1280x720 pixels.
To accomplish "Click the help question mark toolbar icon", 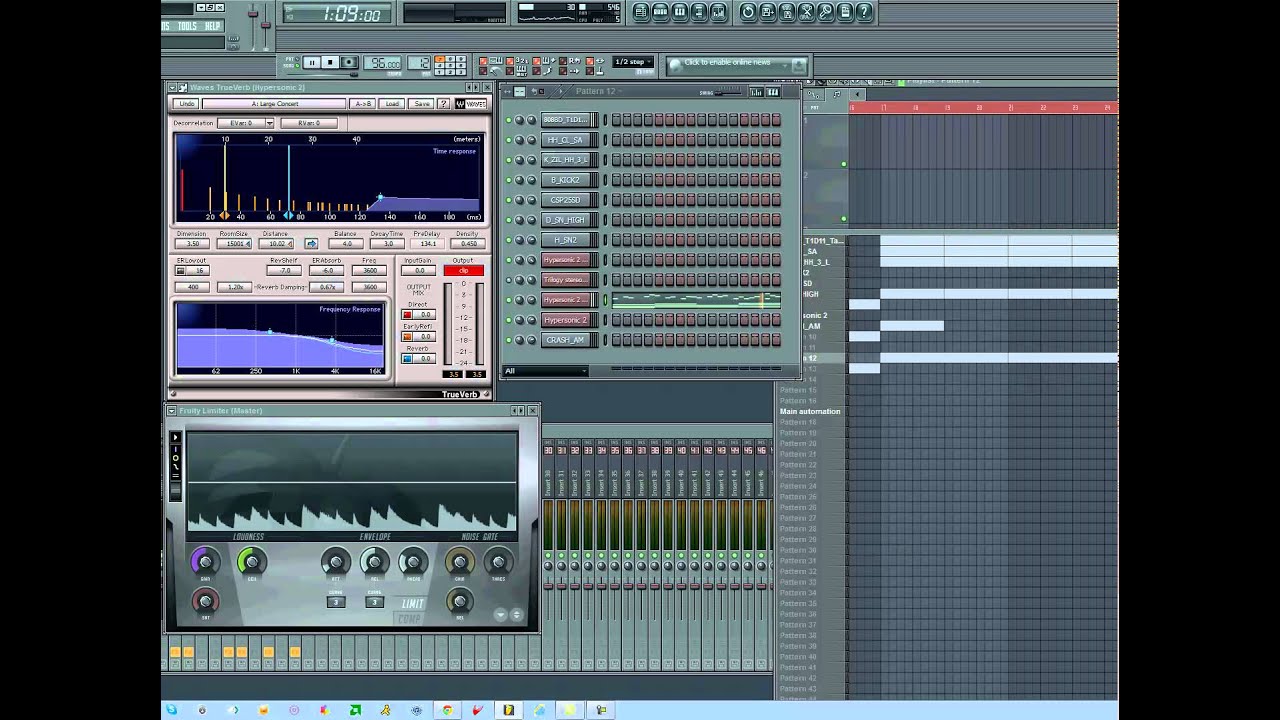I will 865,12.
